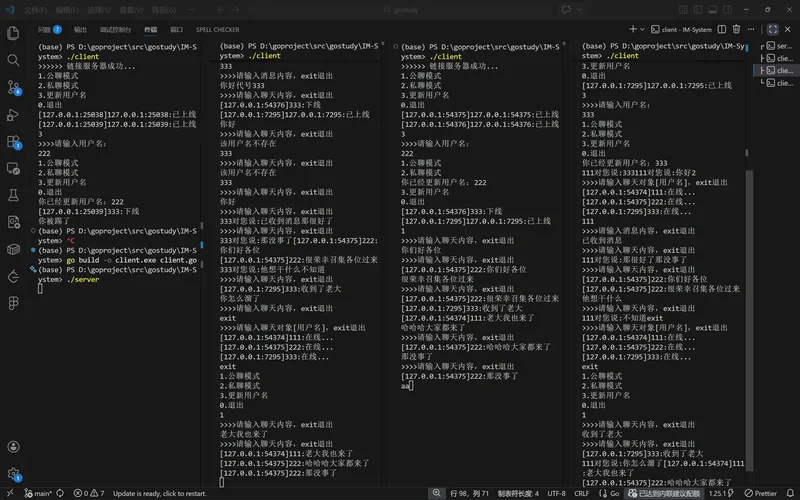The width and height of the screenshot is (800, 500).
Task: Open the Testing flask view
Action: [13, 195]
